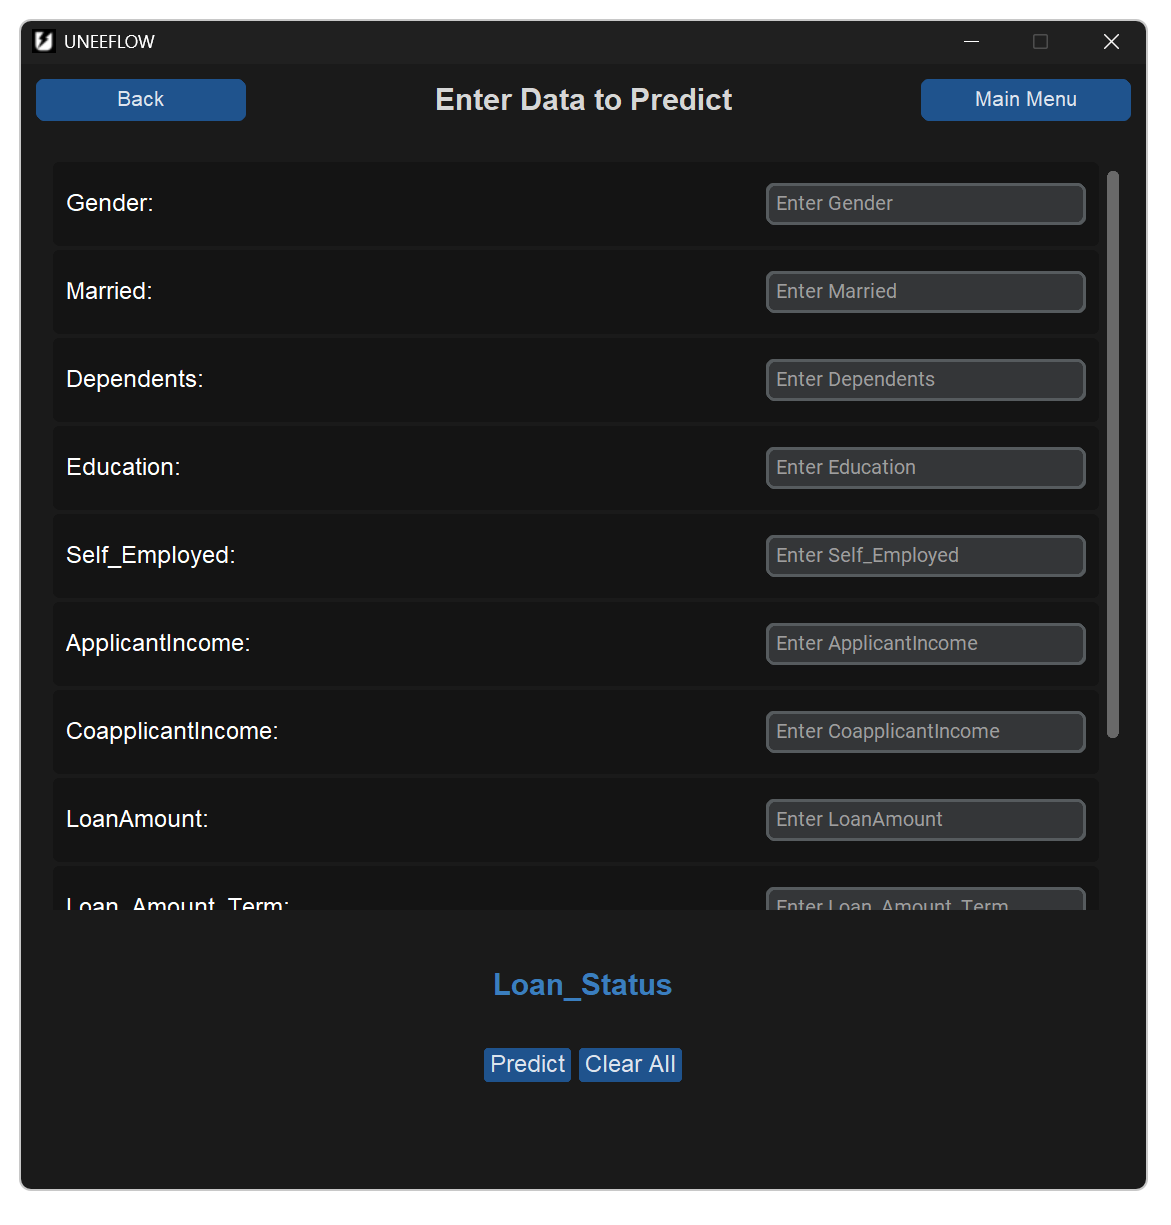This screenshot has height=1225, width=1171.
Task: Focus the Enter Self_Employed input
Action: pyautogui.click(x=925, y=556)
